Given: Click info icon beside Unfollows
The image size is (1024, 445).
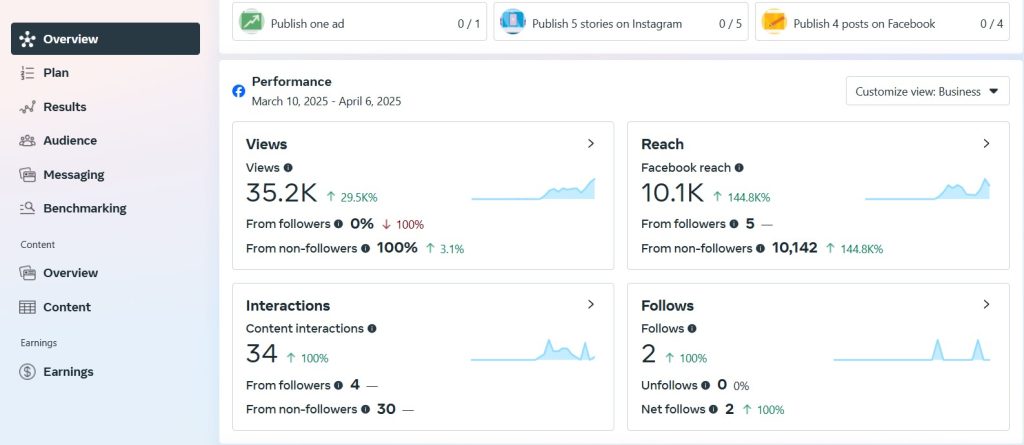Looking at the screenshot, I should click(705, 386).
